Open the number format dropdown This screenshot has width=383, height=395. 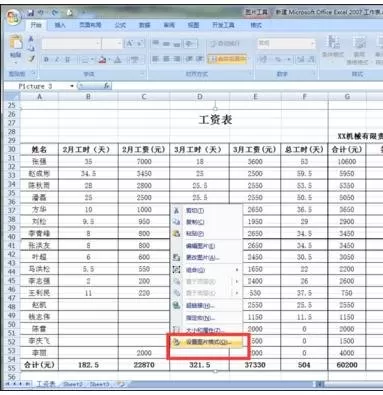tap(312, 43)
